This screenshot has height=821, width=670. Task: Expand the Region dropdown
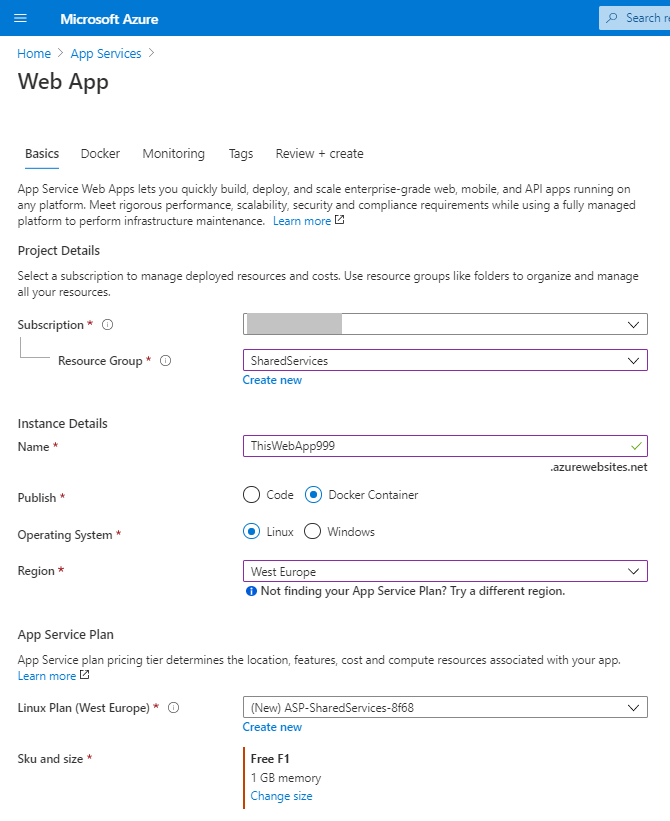pyautogui.click(x=445, y=571)
